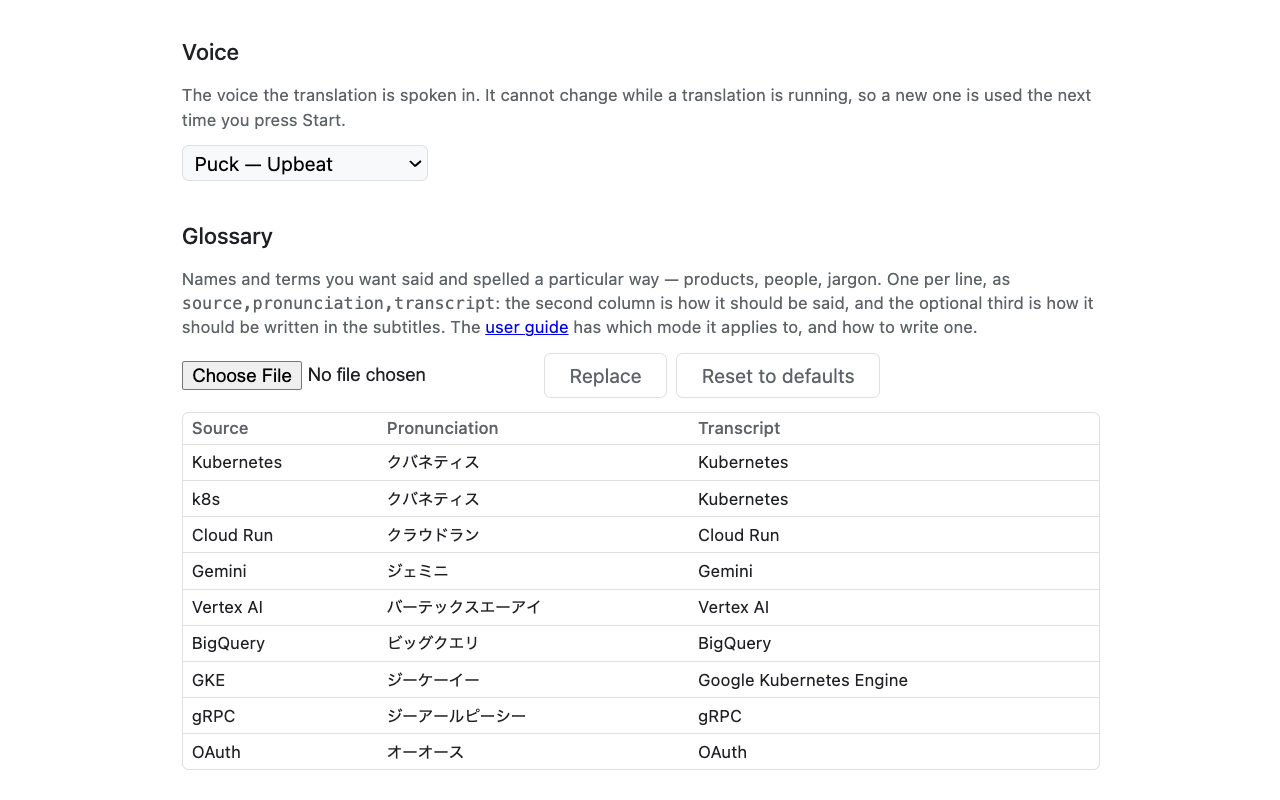Click the Transcript cell in the k8s row

pos(894,499)
